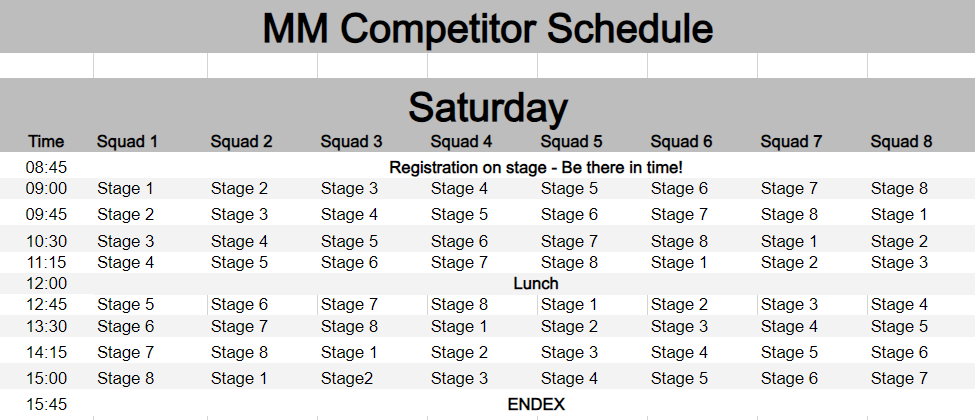The image size is (975, 420).
Task: Select Squad 5's Stage 6 cell at 09:45
Action: click(569, 214)
